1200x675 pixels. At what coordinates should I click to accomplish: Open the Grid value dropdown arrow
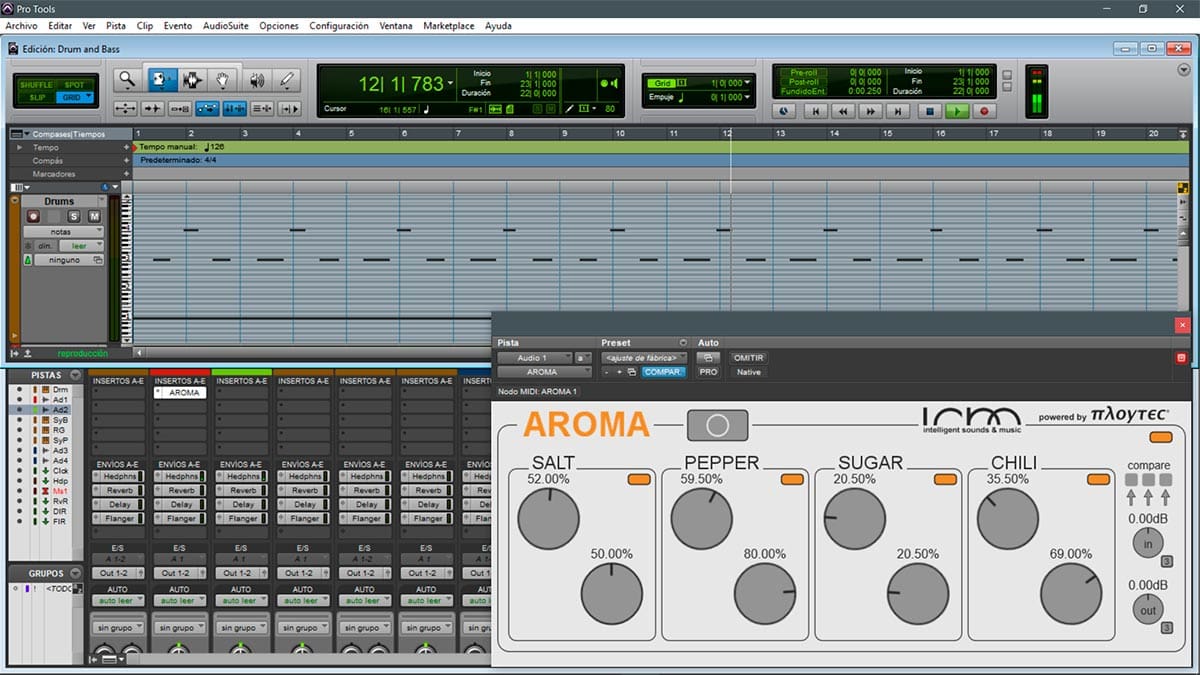point(745,83)
